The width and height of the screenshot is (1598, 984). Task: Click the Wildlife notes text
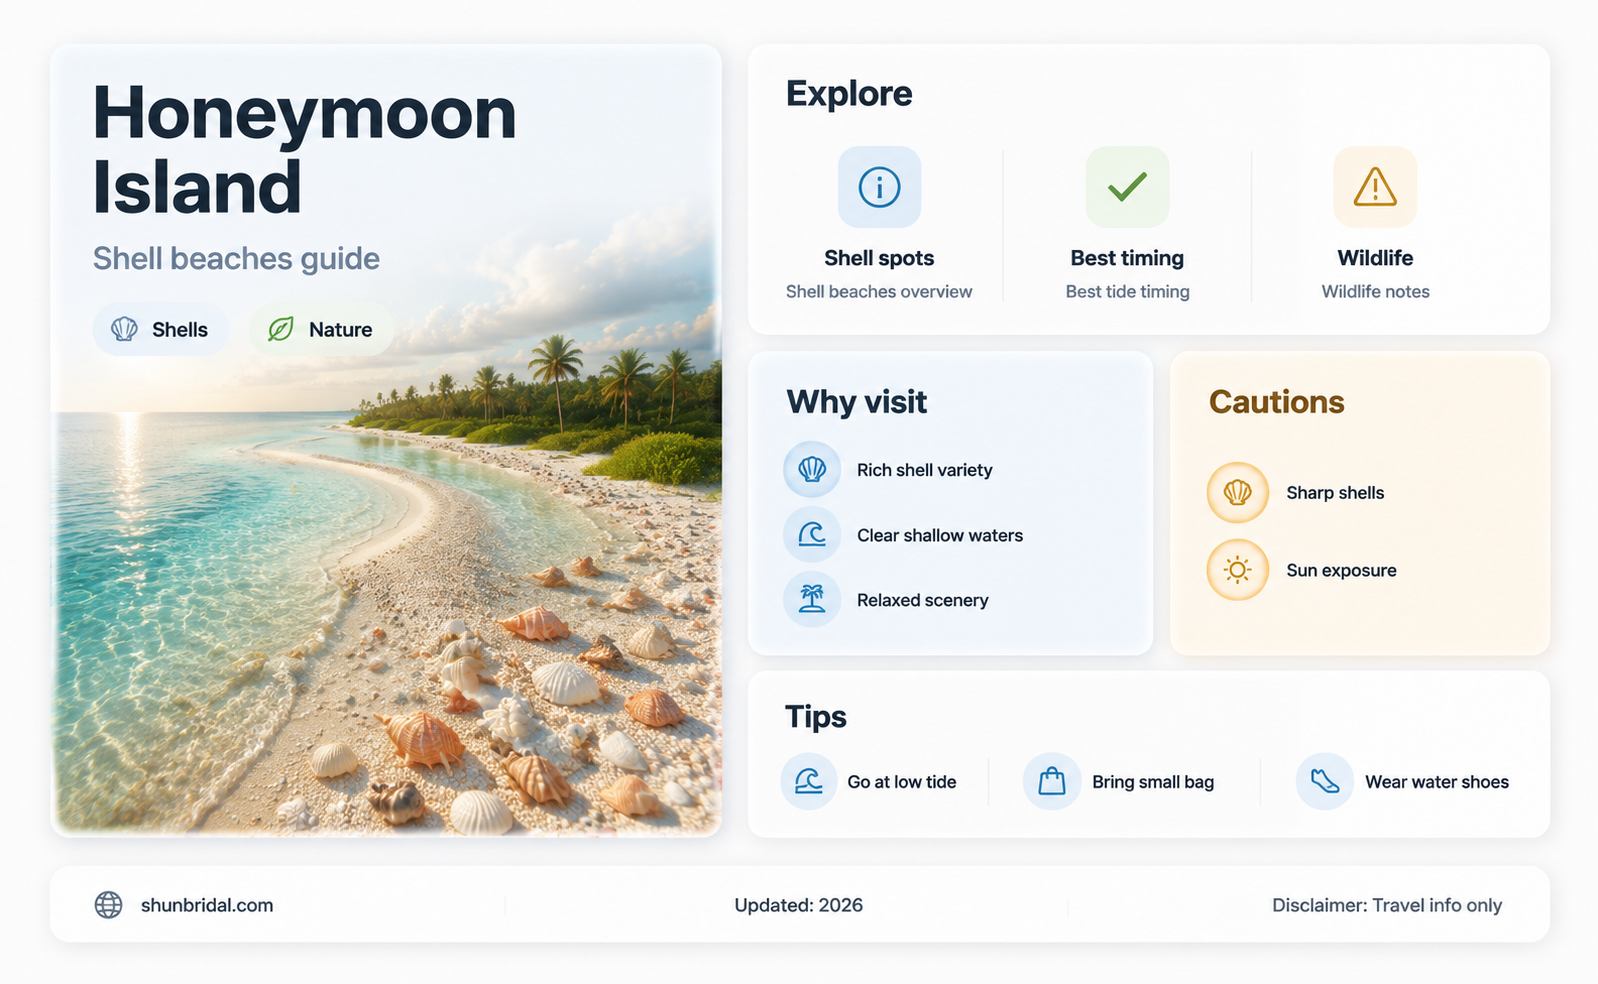click(1375, 291)
